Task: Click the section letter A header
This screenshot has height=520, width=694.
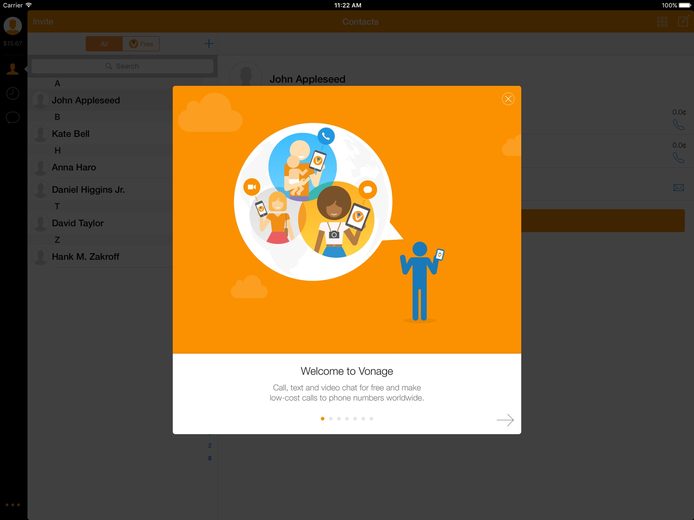Action: (x=57, y=83)
